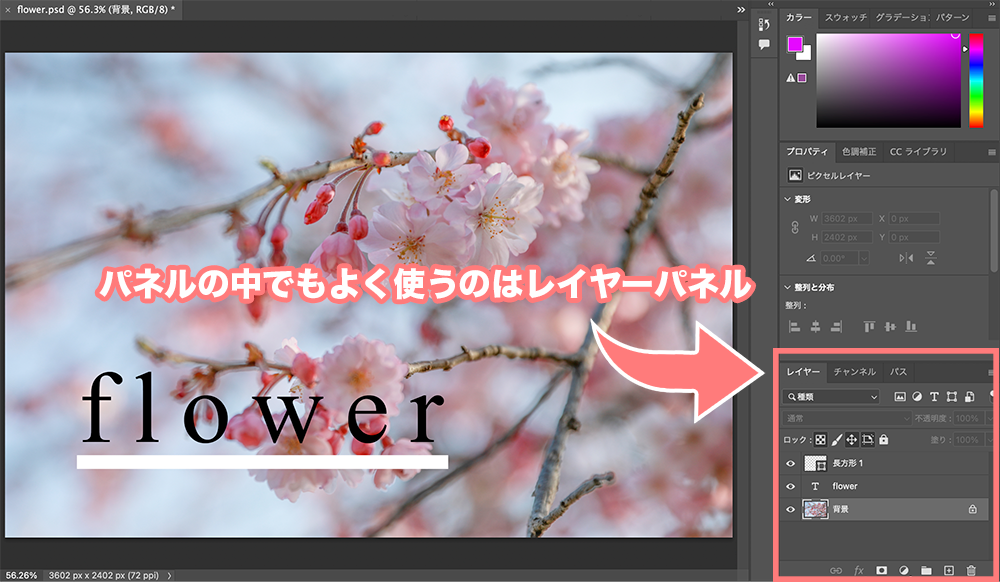The width and height of the screenshot is (1000, 582).
Task: Add a layer mask to the selected layer
Action: (882, 569)
